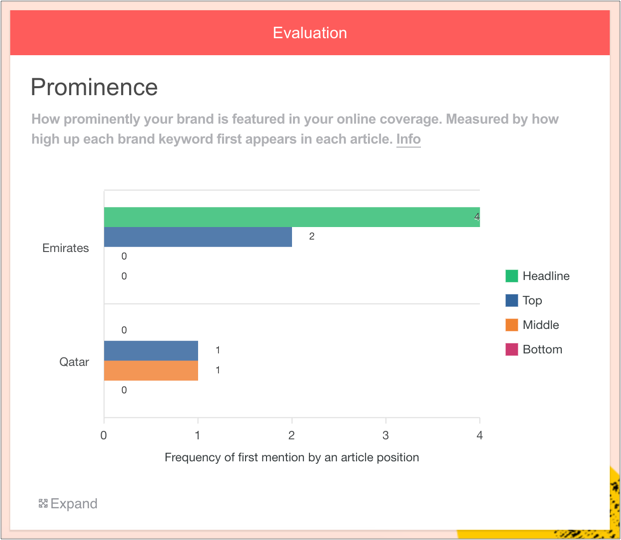Toggle the Bottom legend series
This screenshot has width=621, height=540.
[543, 349]
